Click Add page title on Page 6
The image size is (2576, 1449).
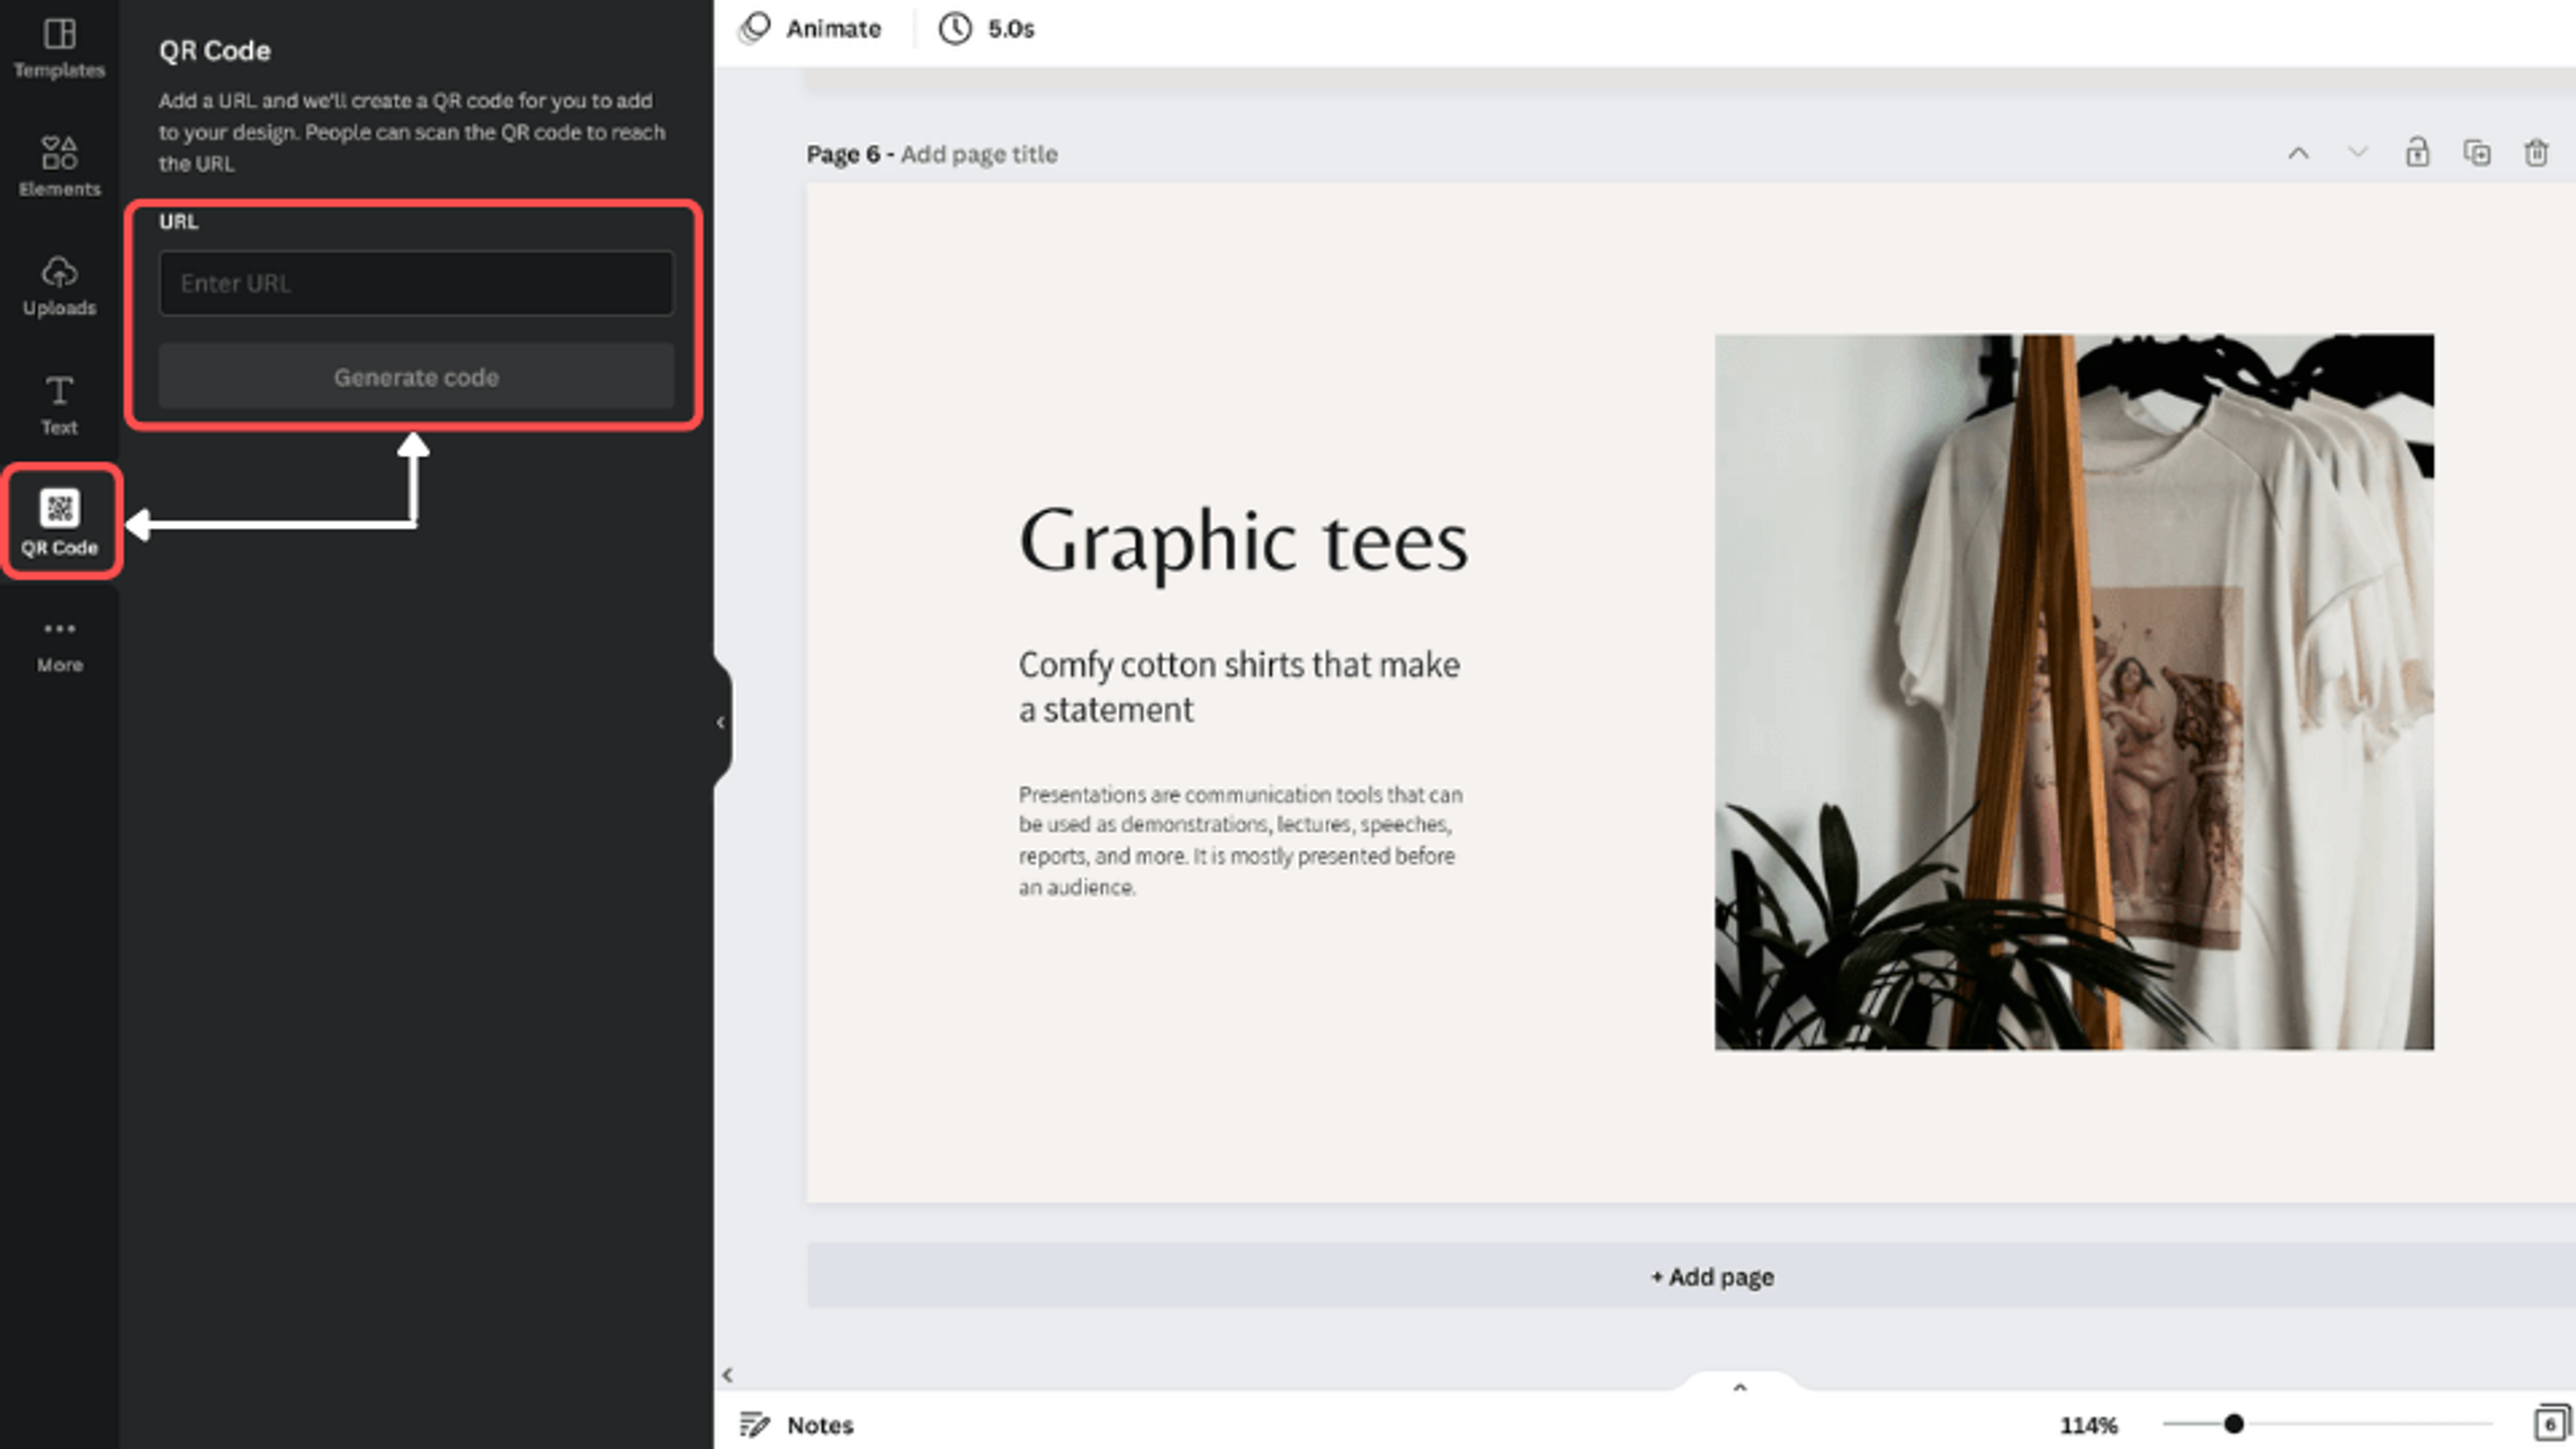point(979,154)
